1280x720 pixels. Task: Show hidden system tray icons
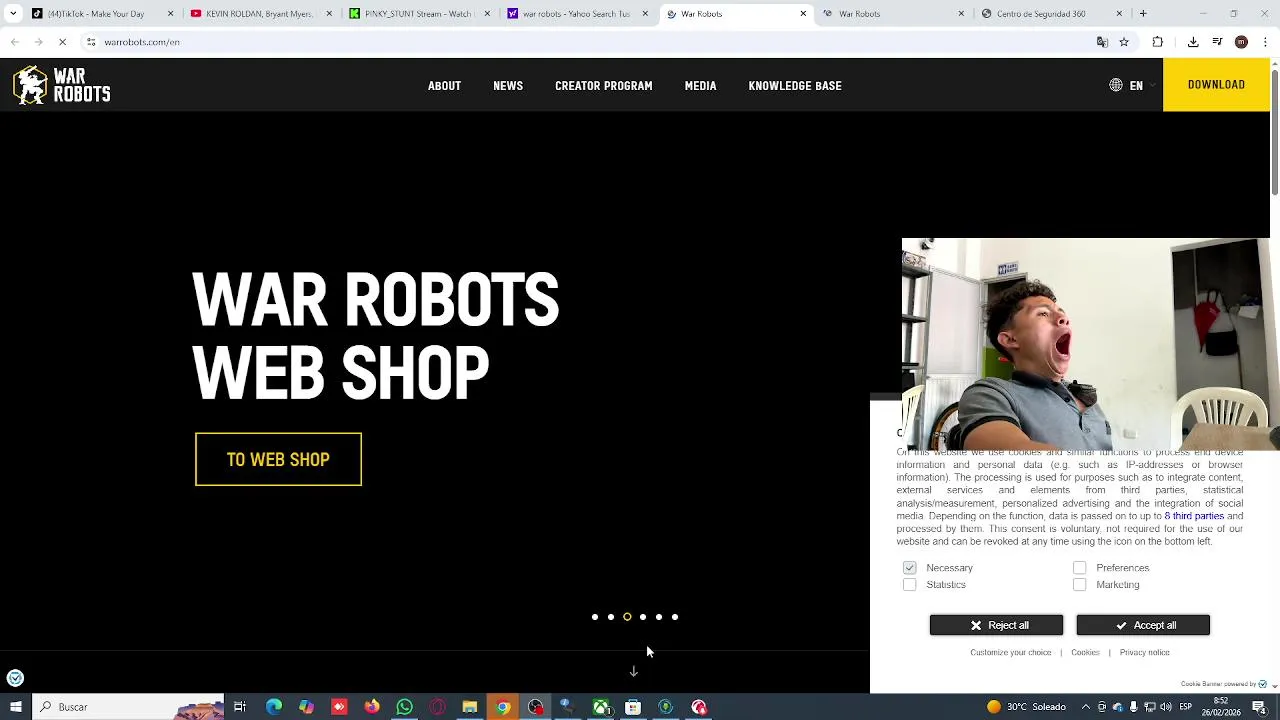1085,707
